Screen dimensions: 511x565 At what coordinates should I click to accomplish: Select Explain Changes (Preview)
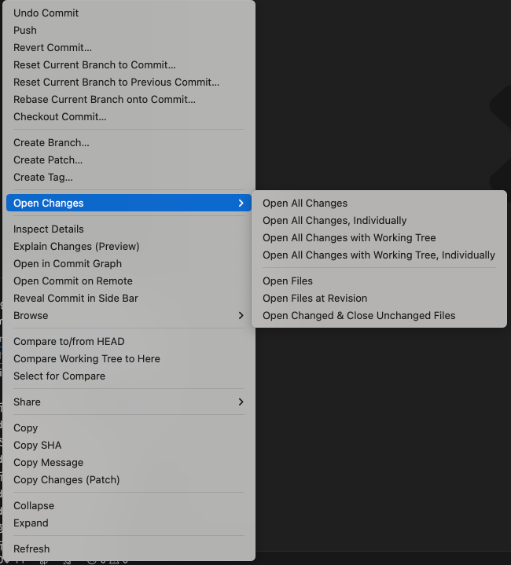pyautogui.click(x=76, y=246)
